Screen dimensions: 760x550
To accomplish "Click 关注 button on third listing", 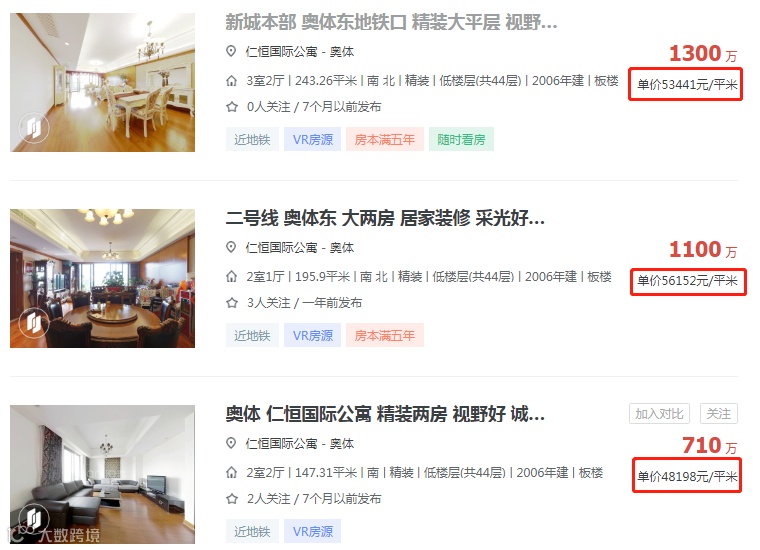I will point(718,413).
